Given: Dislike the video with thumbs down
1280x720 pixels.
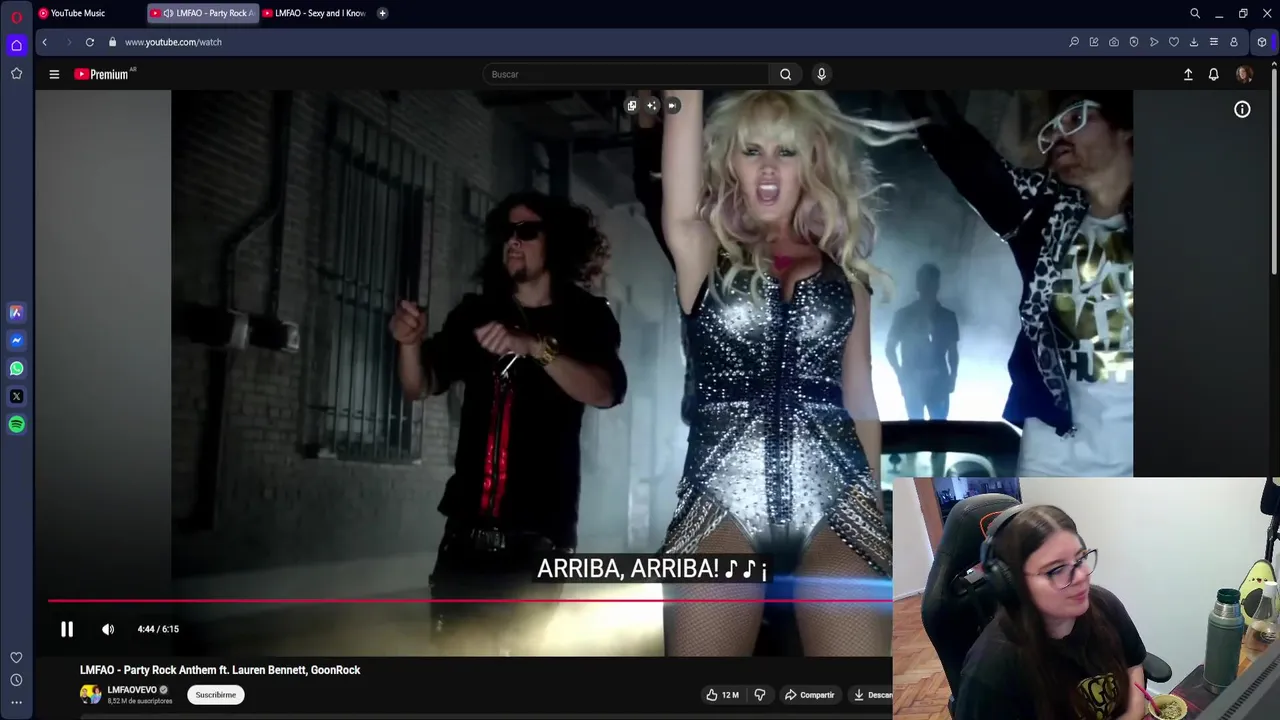Looking at the screenshot, I should coord(760,695).
